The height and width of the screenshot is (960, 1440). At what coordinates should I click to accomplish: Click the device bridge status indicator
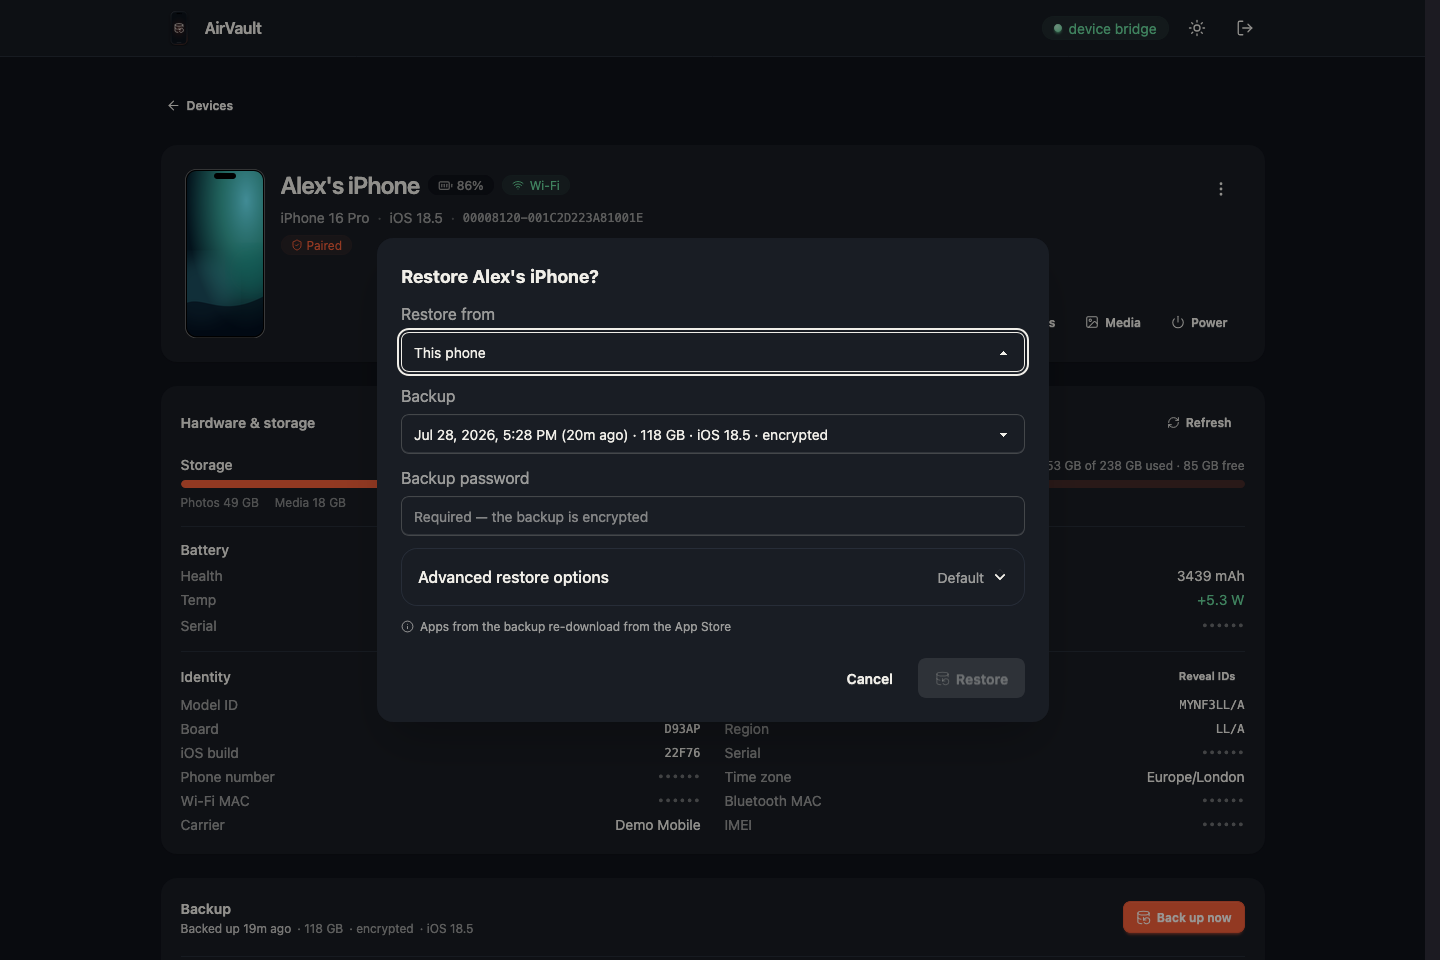[1105, 29]
